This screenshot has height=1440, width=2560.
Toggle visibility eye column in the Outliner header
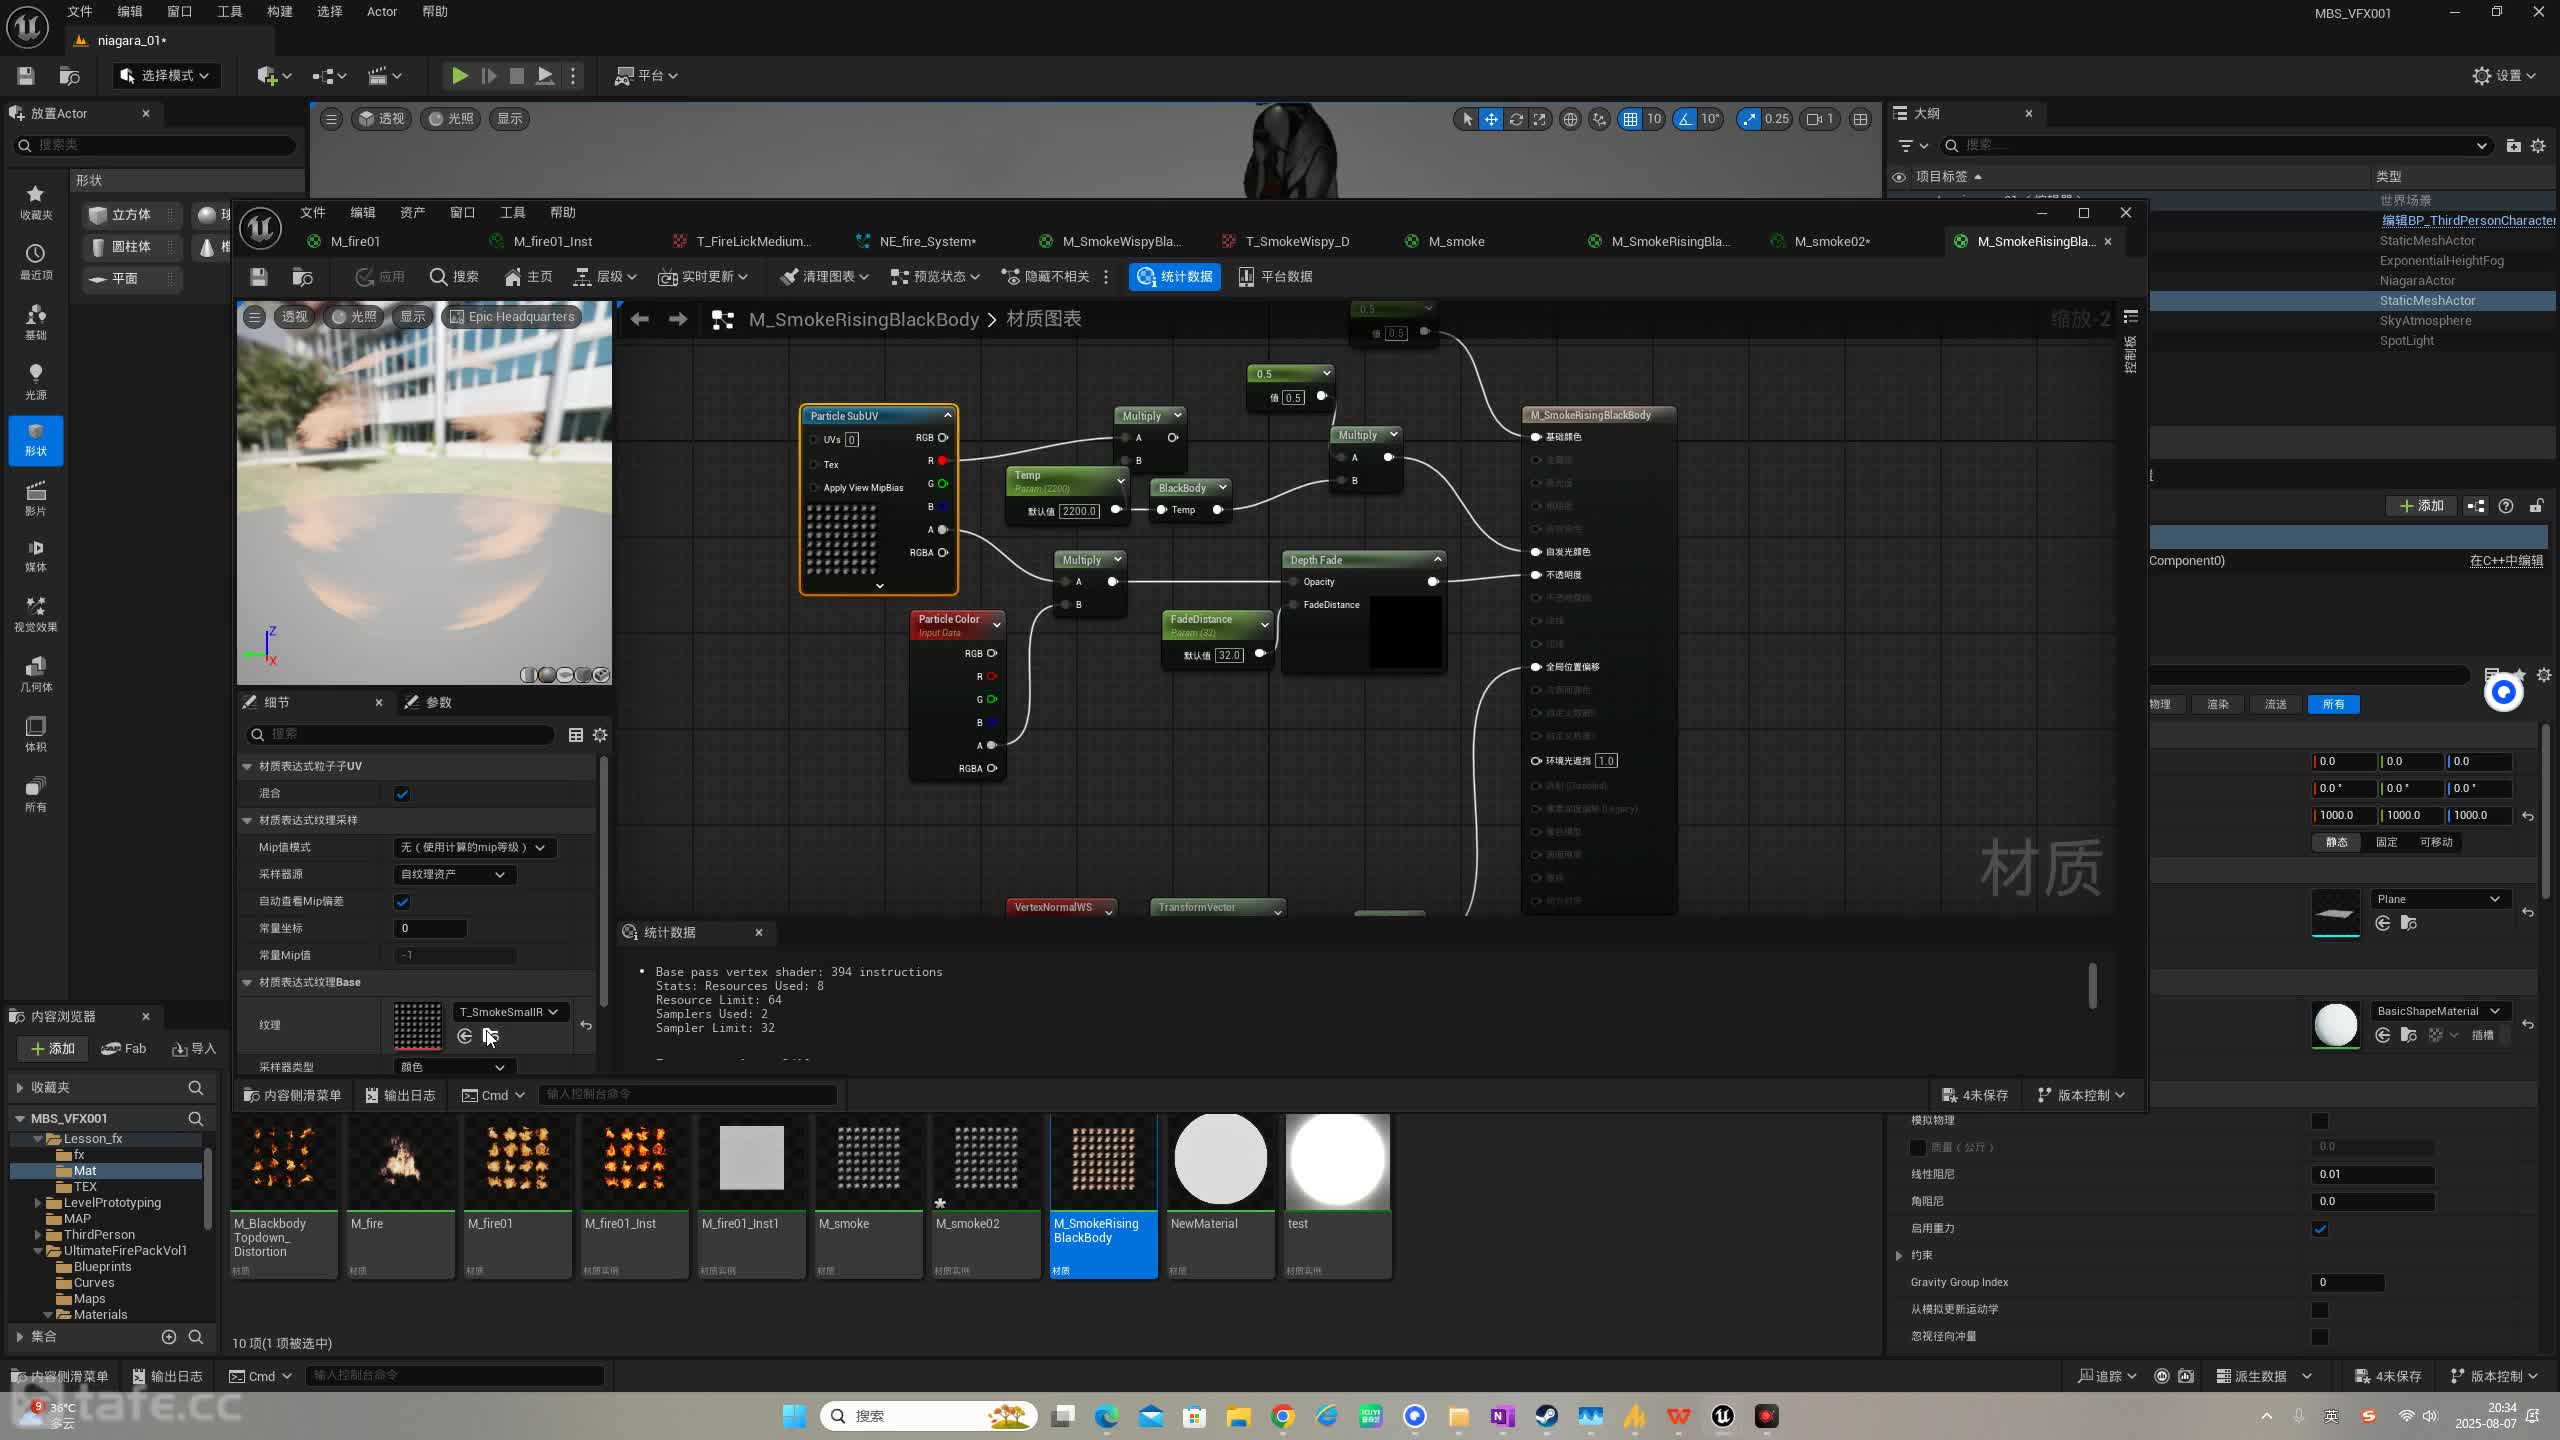click(1899, 177)
